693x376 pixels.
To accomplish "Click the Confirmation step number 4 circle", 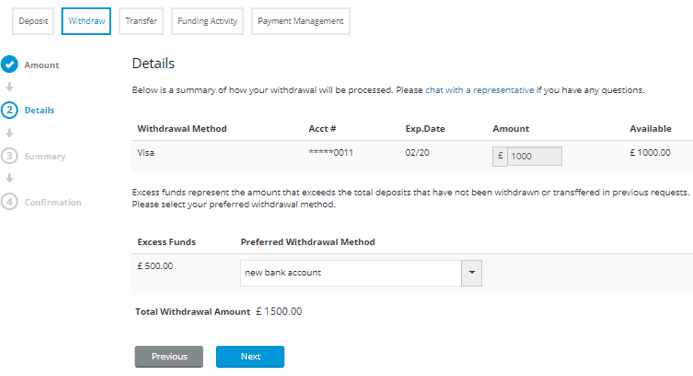I will [9, 202].
